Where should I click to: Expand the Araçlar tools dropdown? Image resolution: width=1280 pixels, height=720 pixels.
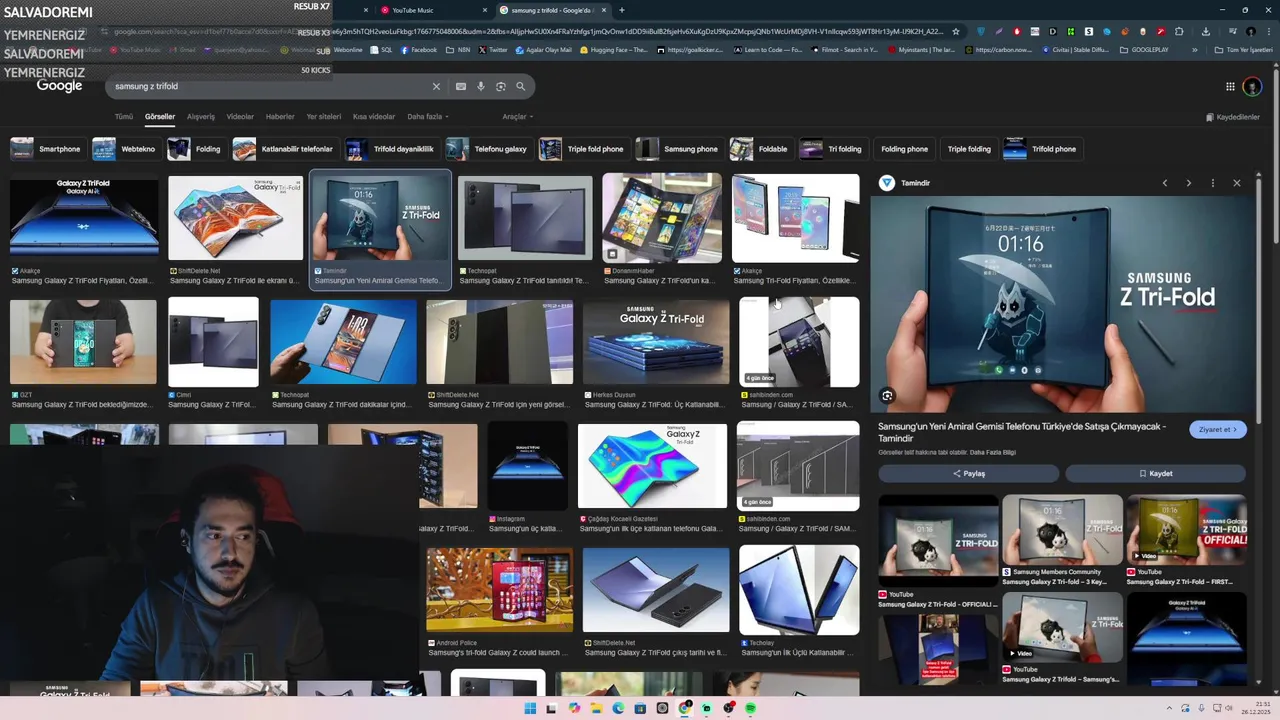click(x=517, y=117)
